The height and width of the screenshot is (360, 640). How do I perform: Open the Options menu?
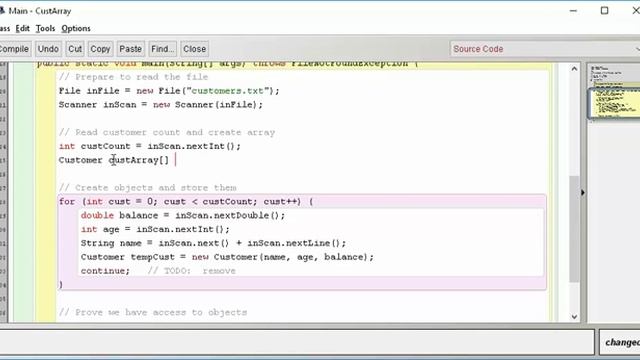(76, 29)
